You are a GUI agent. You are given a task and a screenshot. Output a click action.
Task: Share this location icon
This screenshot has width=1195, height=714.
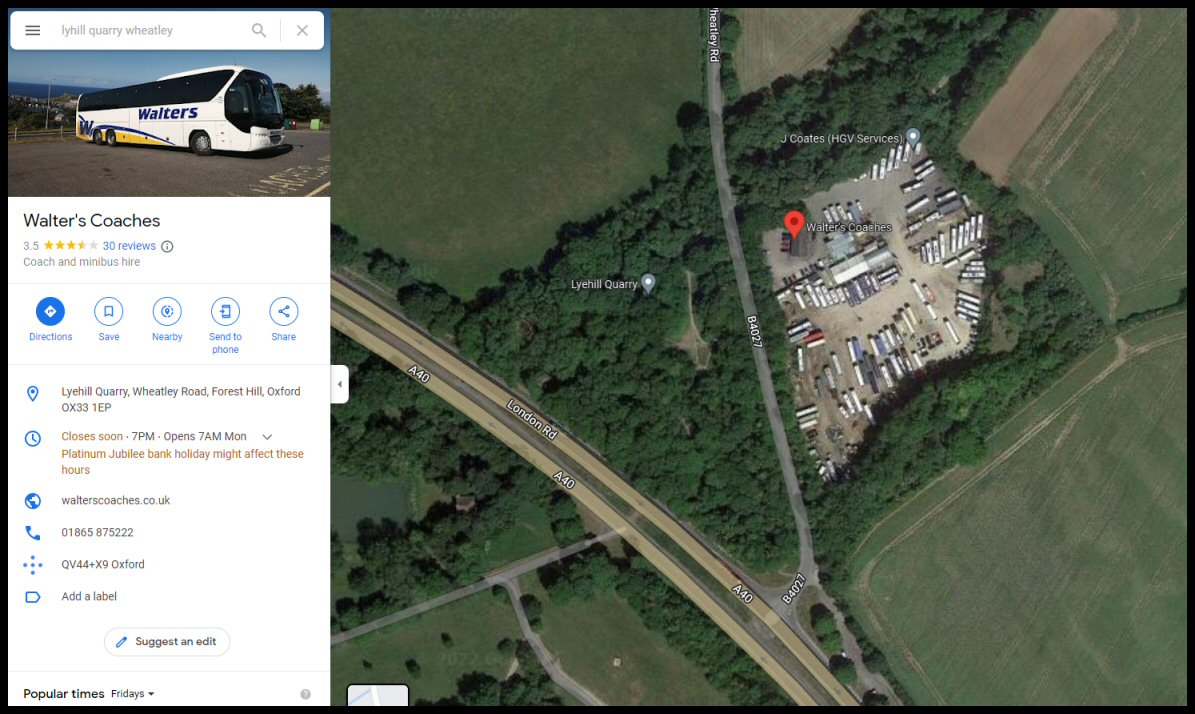click(x=284, y=312)
